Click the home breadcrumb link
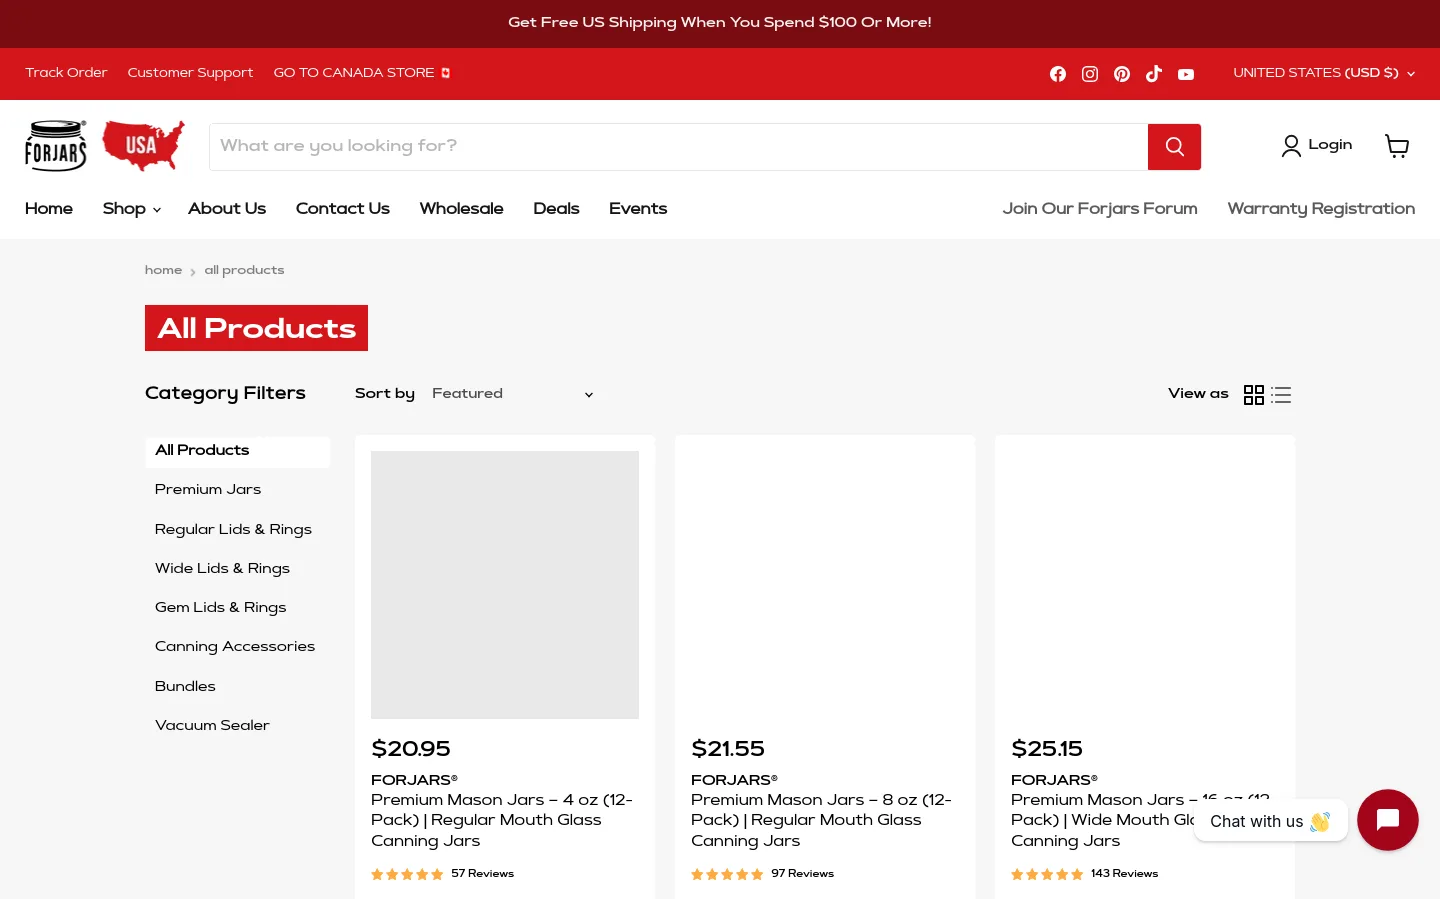The image size is (1440, 899). tap(163, 270)
